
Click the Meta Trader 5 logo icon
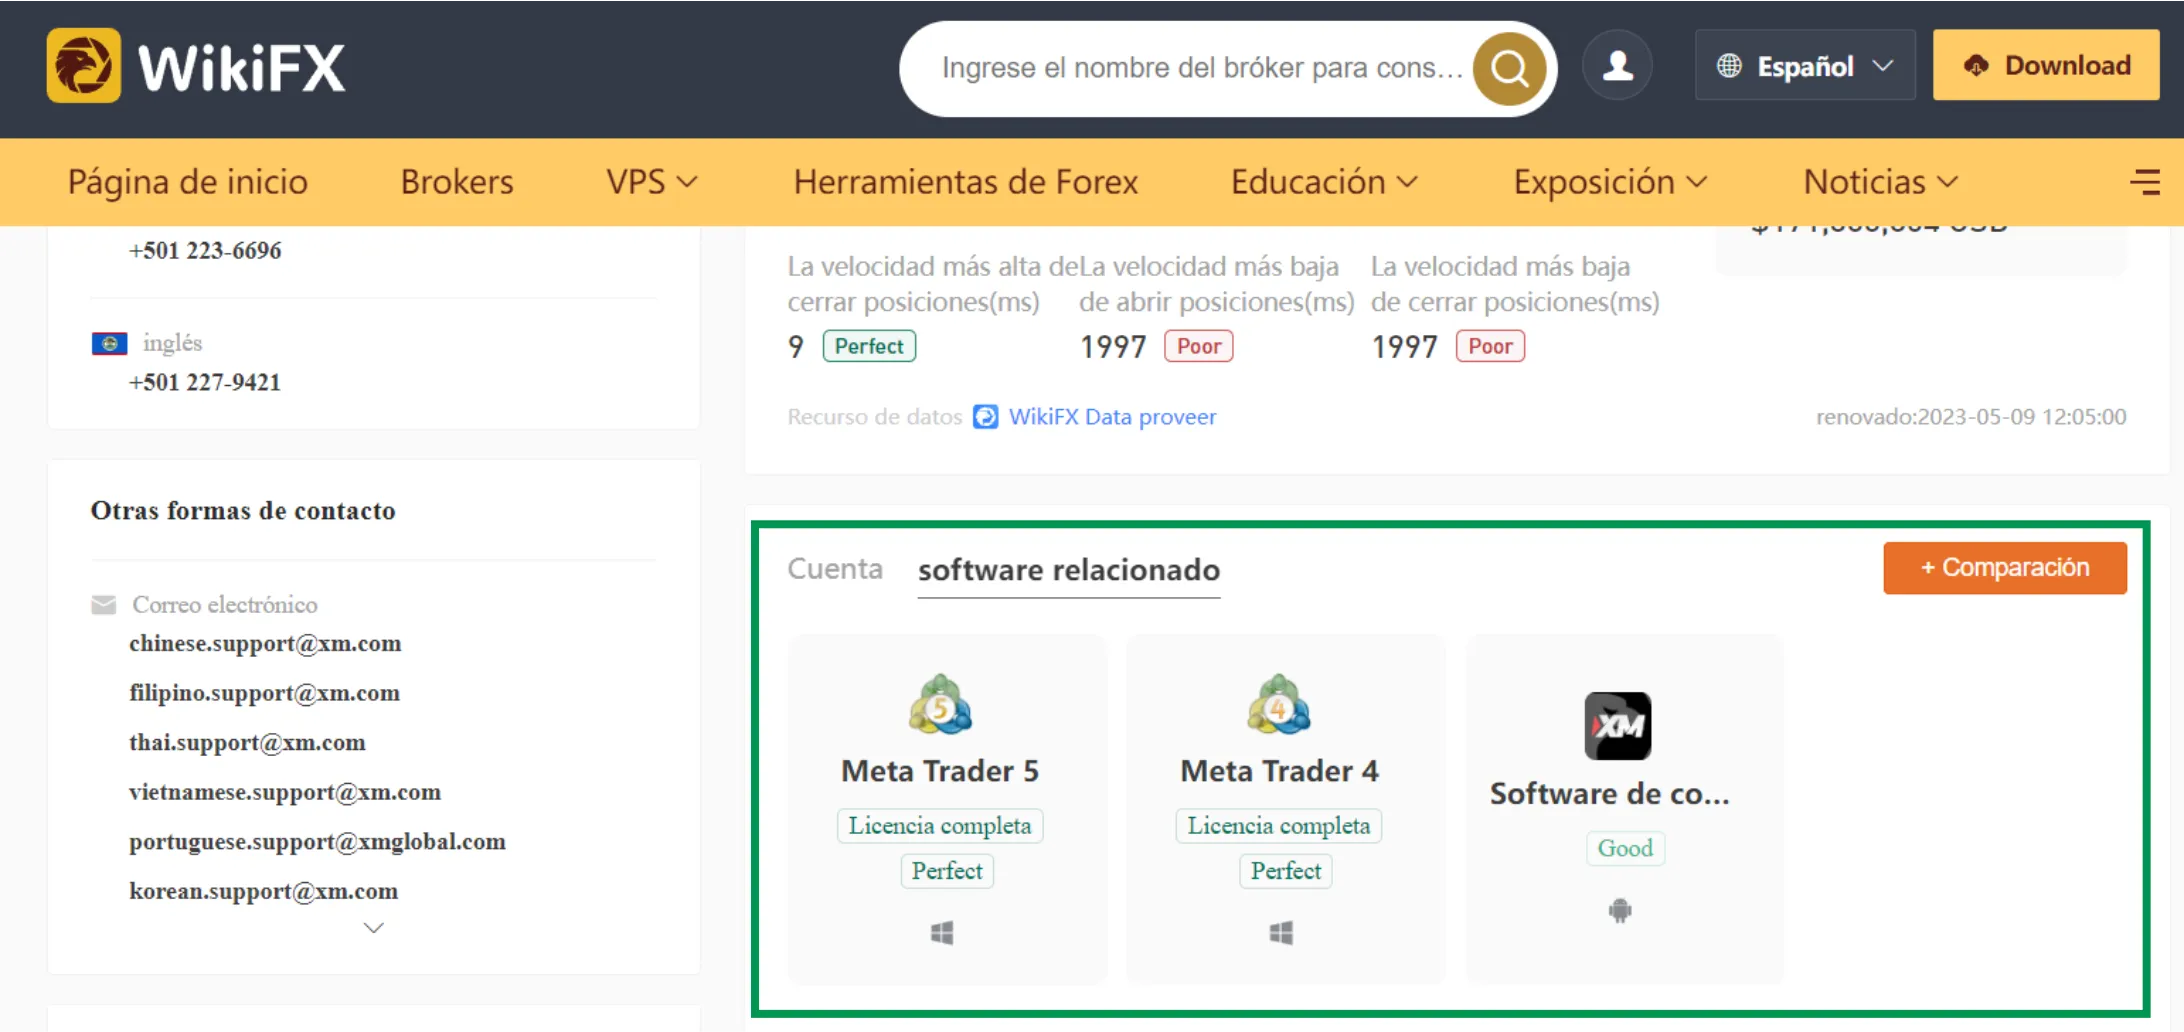click(940, 704)
